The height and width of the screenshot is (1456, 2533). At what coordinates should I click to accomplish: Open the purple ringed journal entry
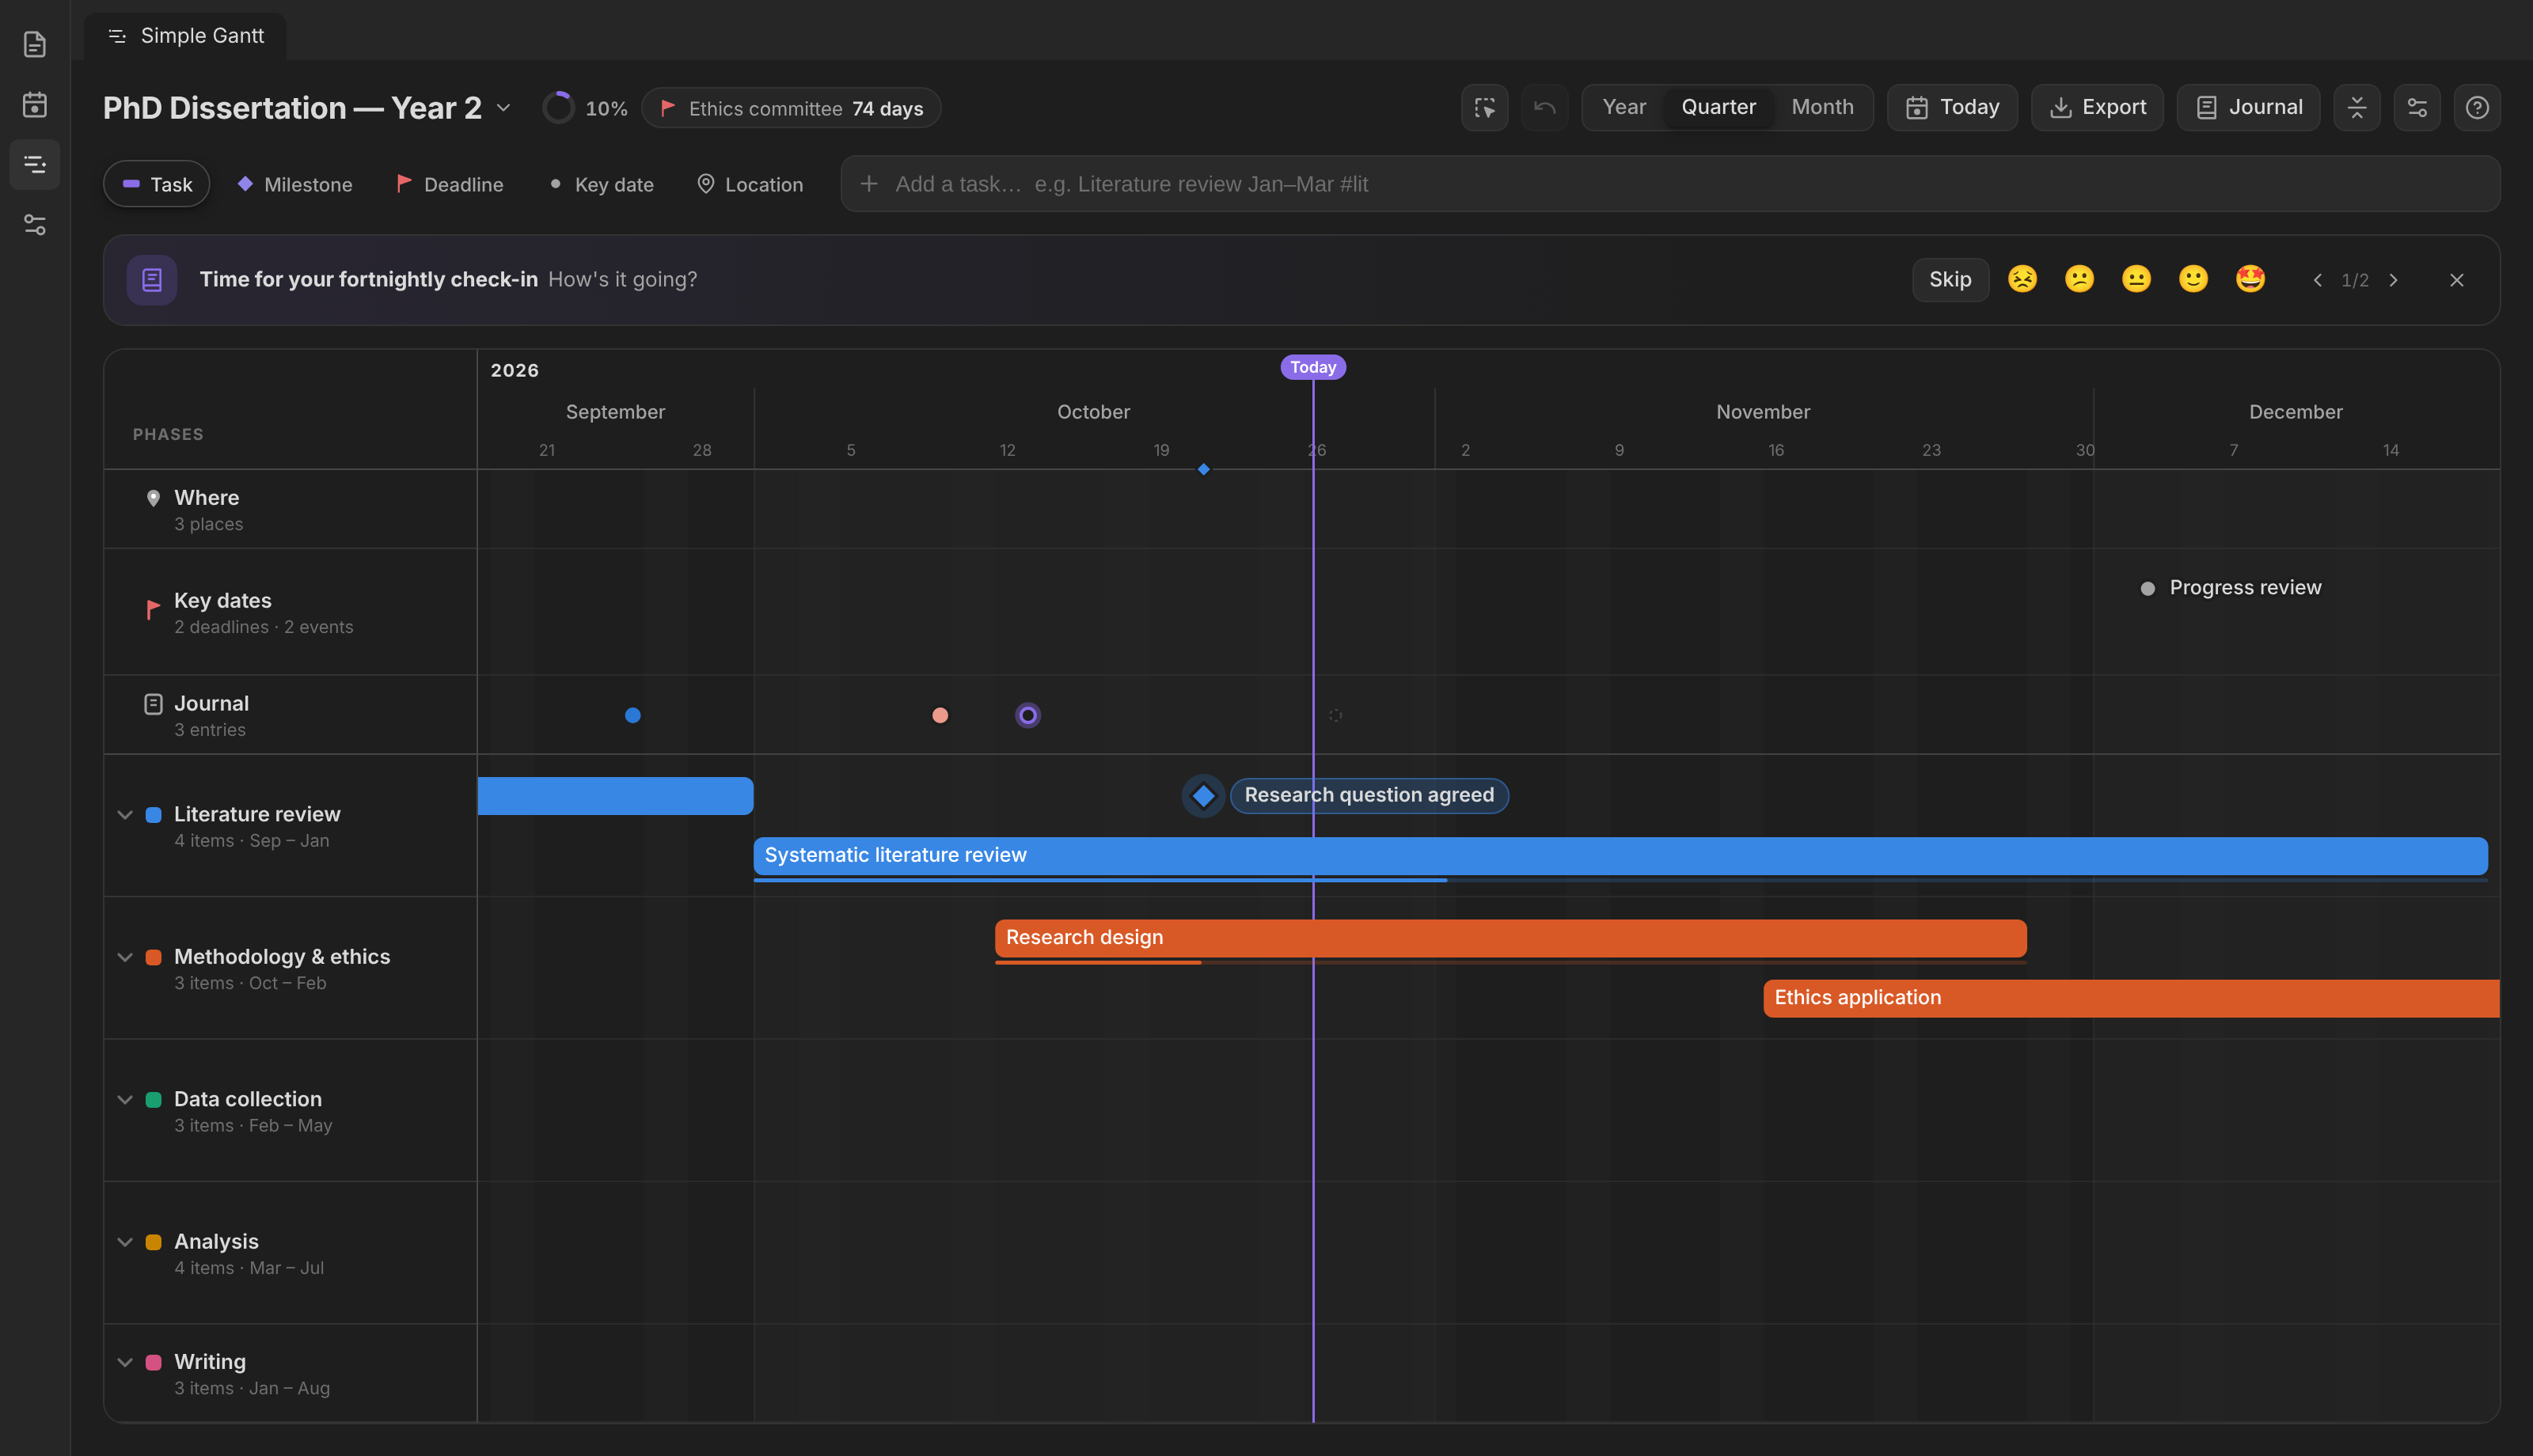click(1028, 715)
